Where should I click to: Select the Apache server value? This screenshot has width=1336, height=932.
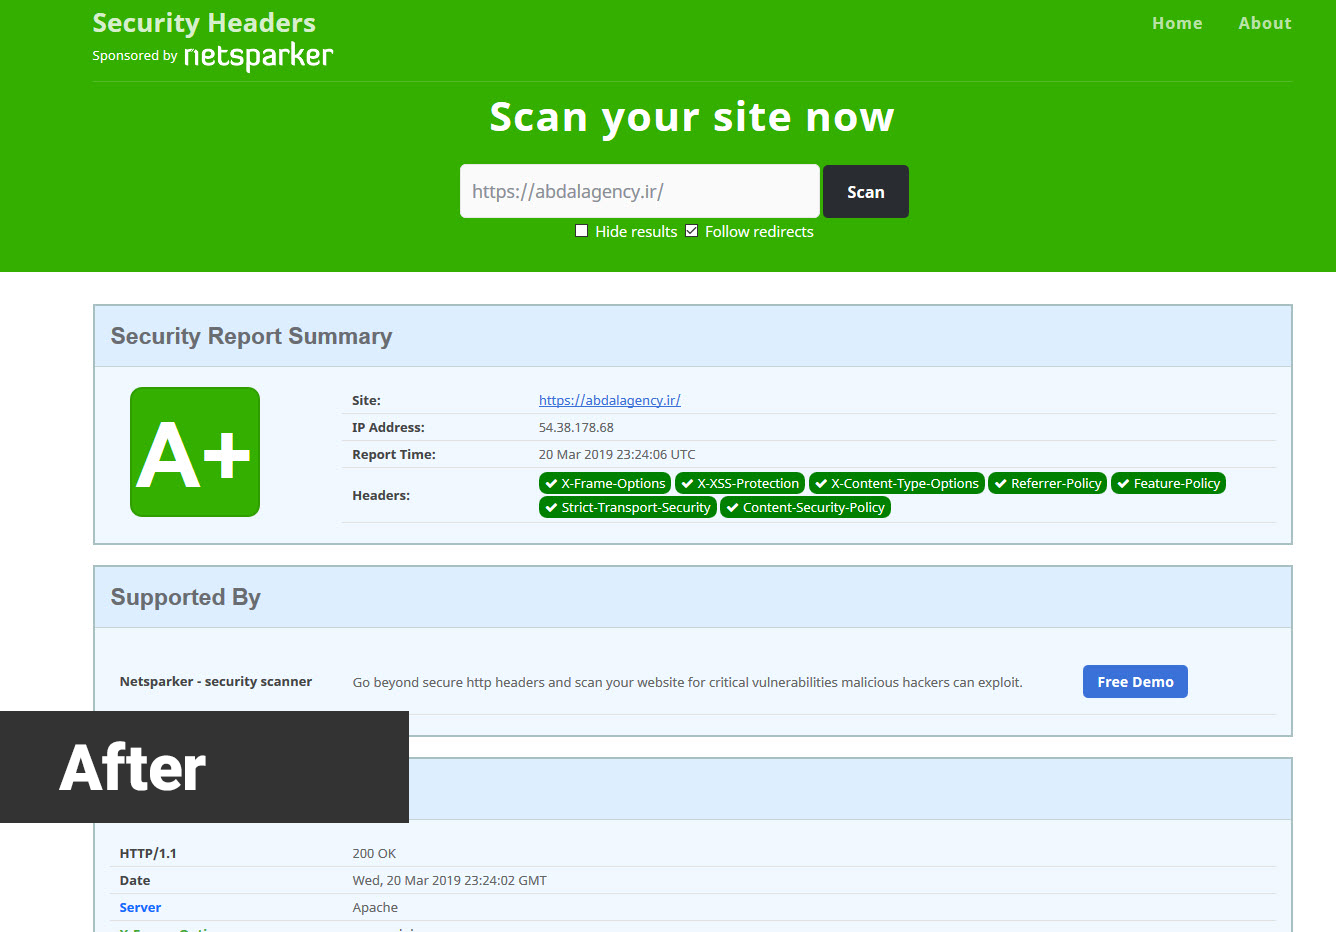coord(375,908)
